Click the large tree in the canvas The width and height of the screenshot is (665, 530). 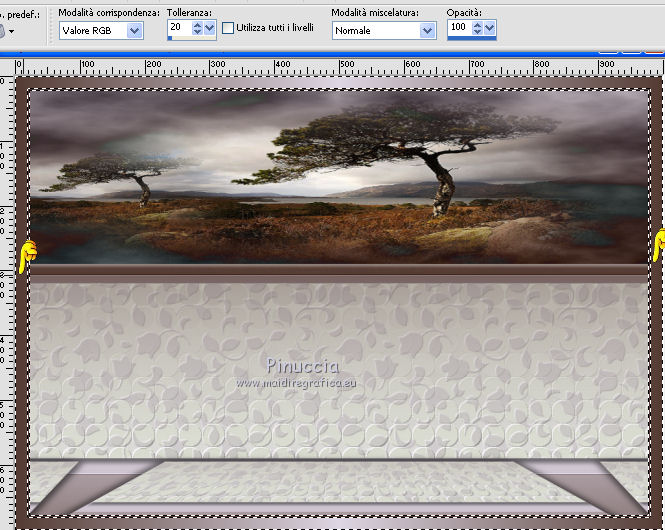coord(397,157)
